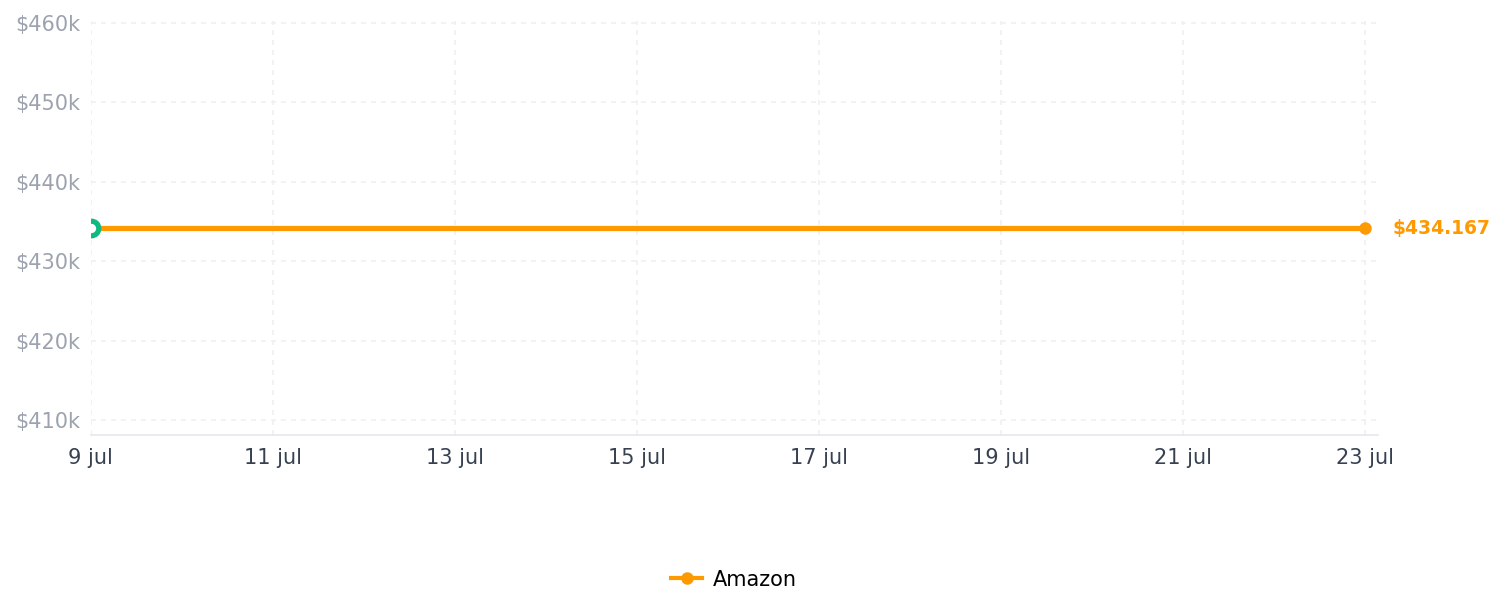Click the $450k y-axis label
The height and width of the screenshot is (613, 1505).
tap(48, 103)
